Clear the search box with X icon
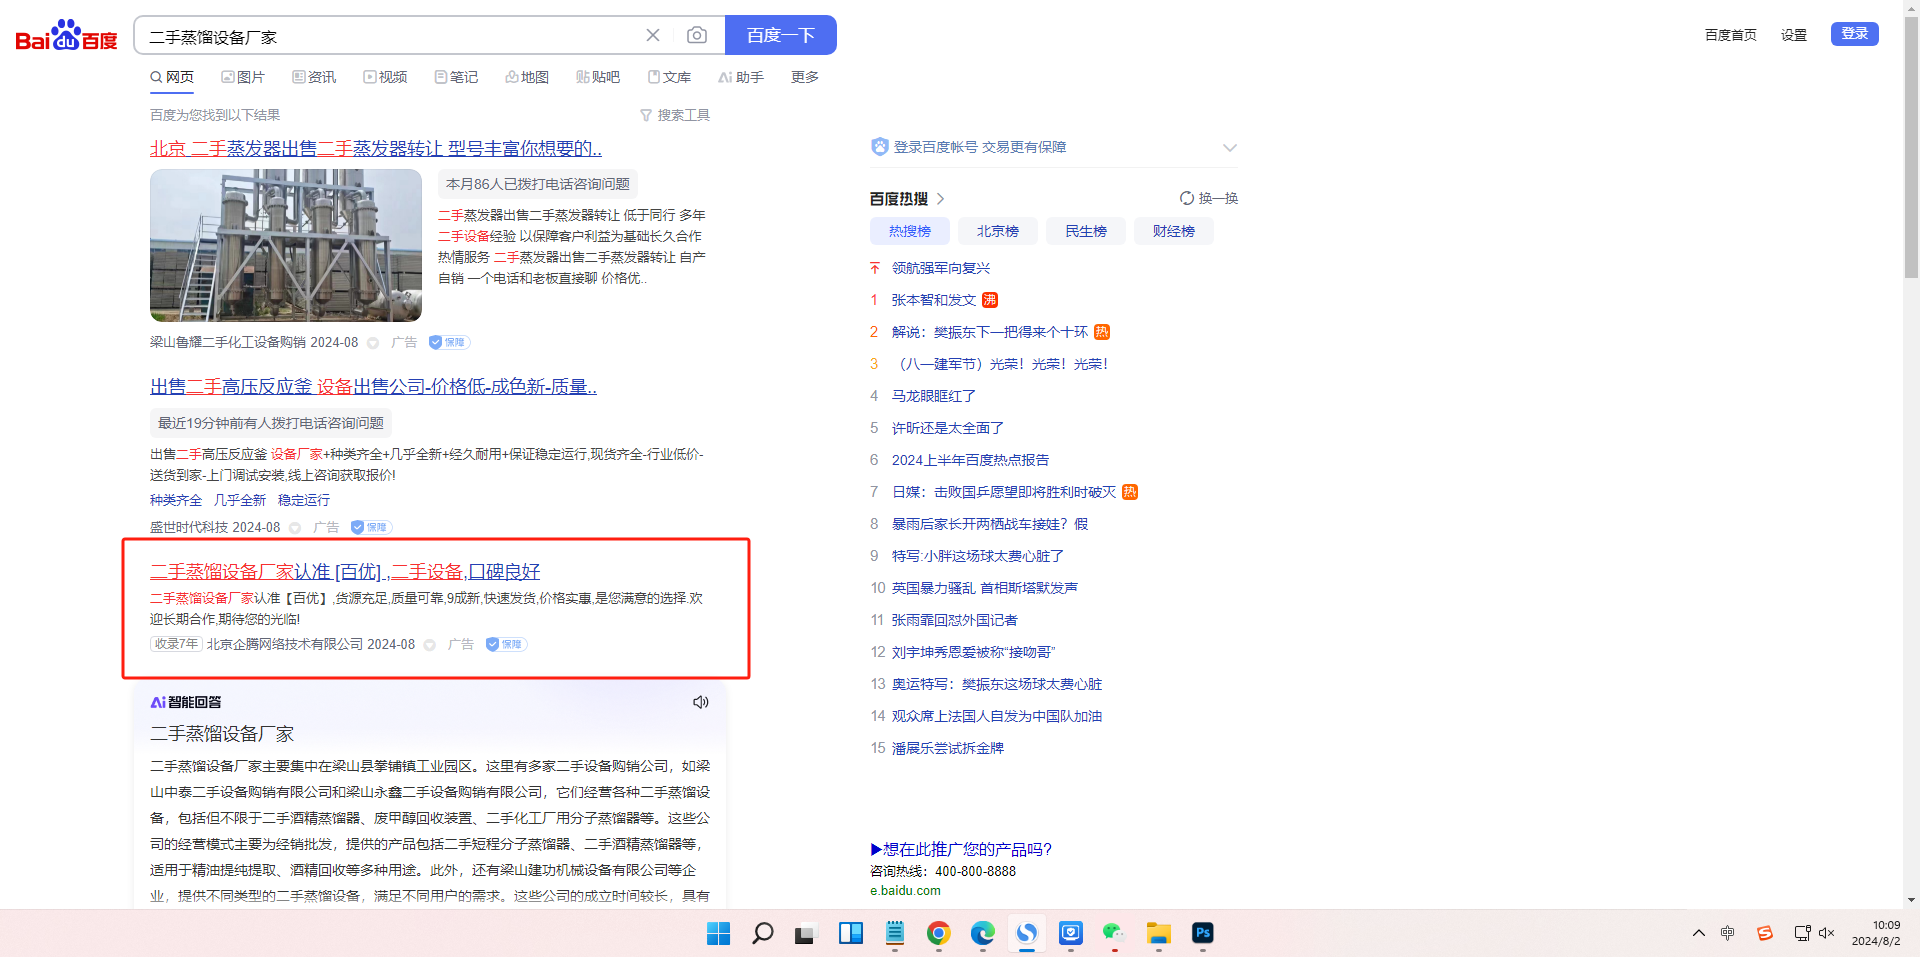 pos(653,36)
